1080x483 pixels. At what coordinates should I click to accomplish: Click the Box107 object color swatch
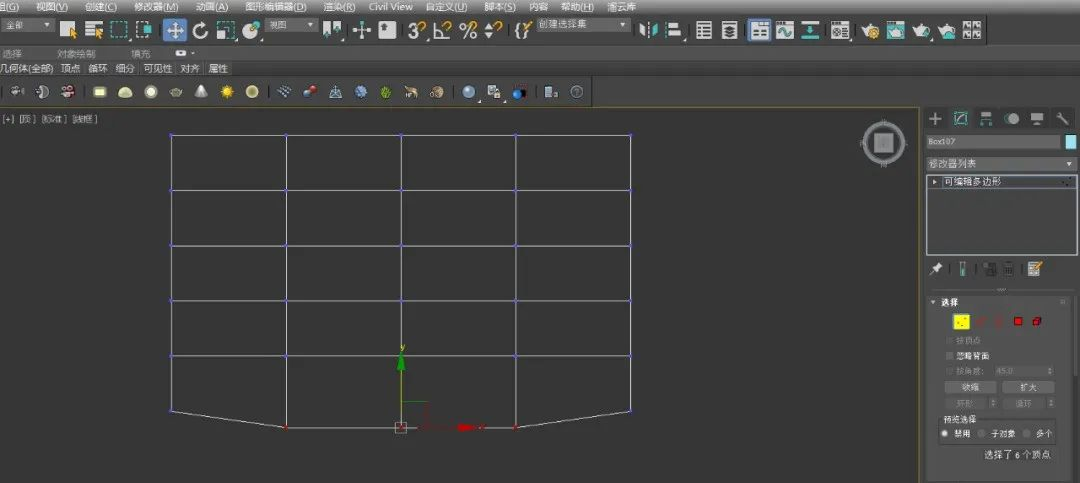(1070, 141)
